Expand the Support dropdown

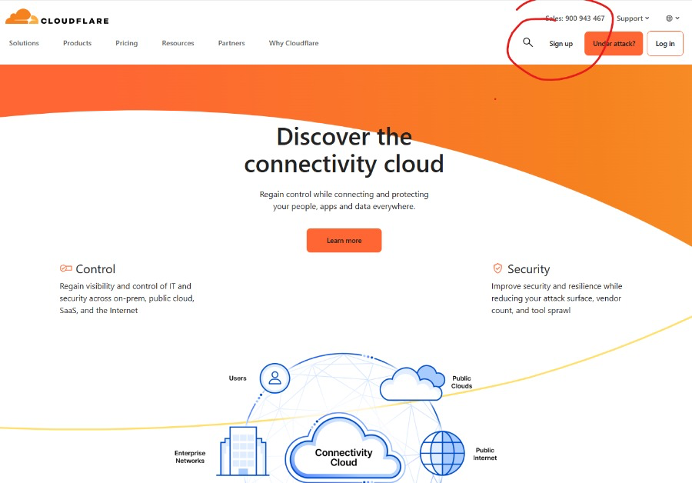pos(633,18)
